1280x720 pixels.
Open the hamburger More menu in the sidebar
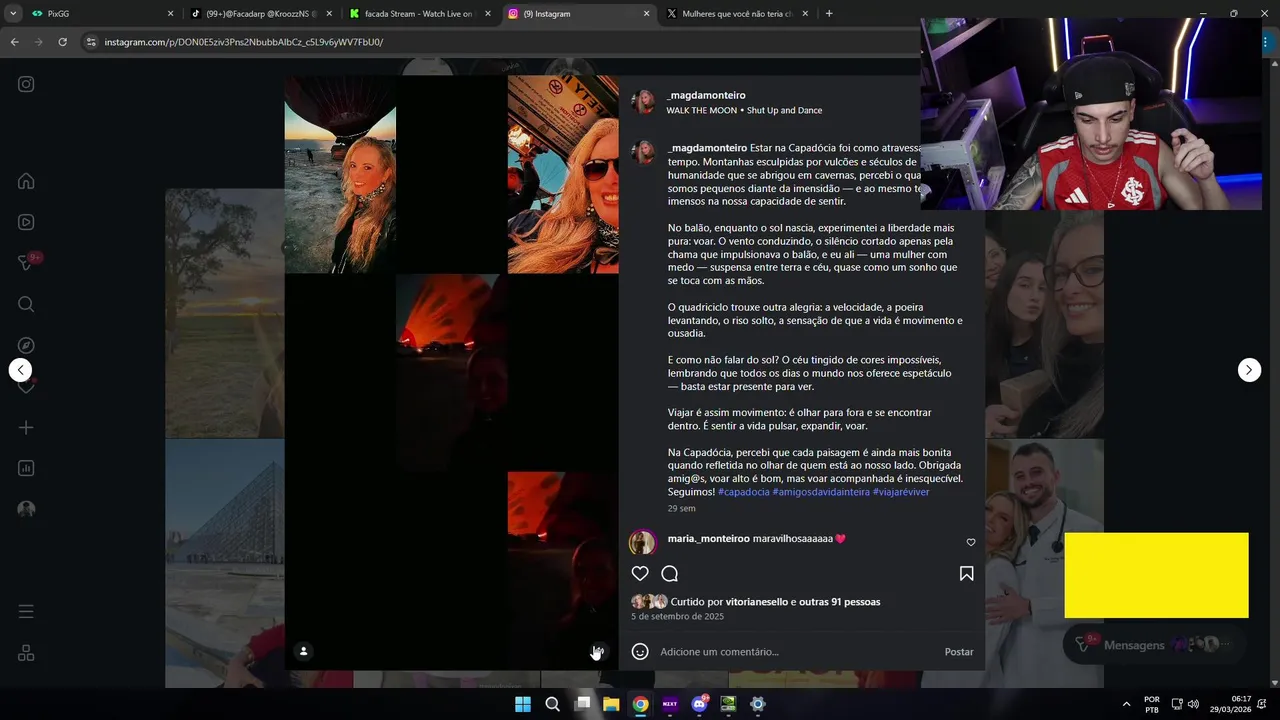point(26,611)
